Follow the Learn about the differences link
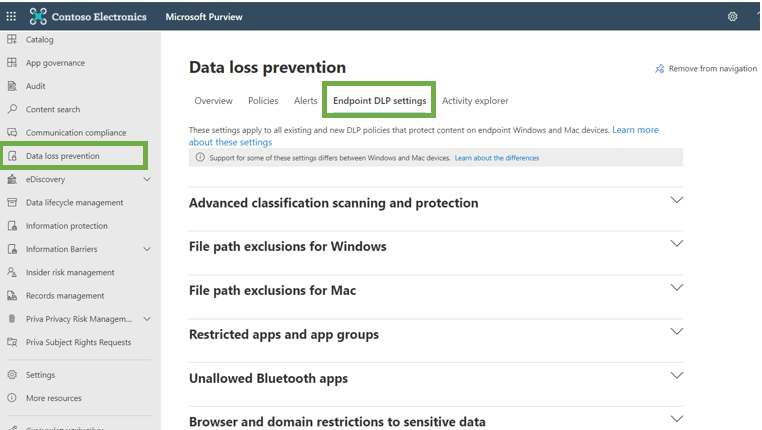Viewport: 762px width, 430px height. pos(496,158)
